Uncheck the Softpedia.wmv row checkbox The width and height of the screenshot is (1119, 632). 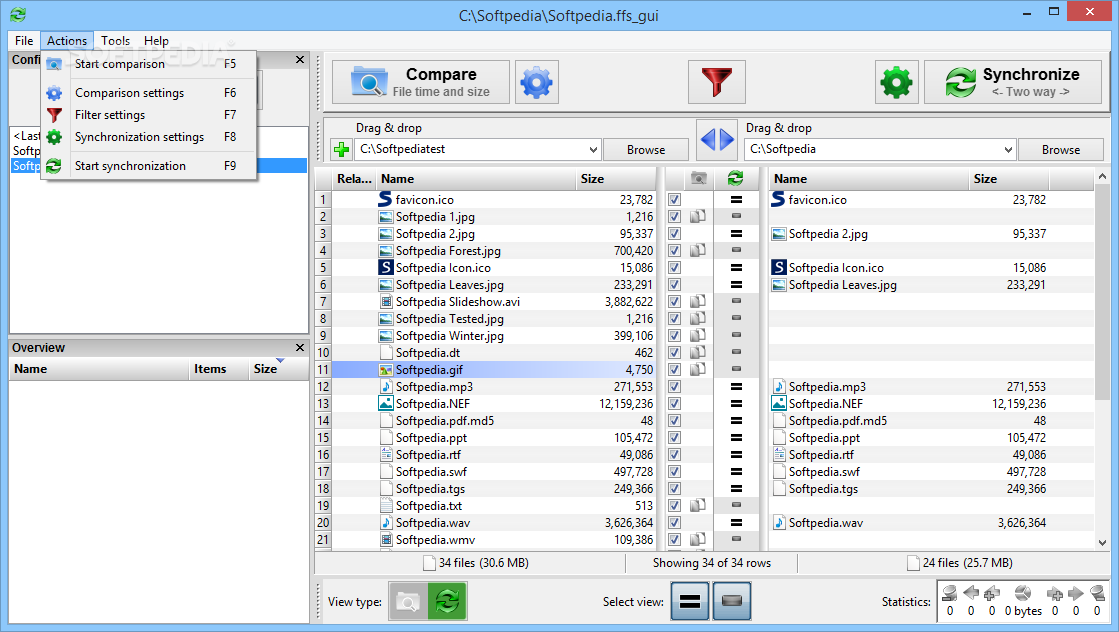pyautogui.click(x=674, y=539)
